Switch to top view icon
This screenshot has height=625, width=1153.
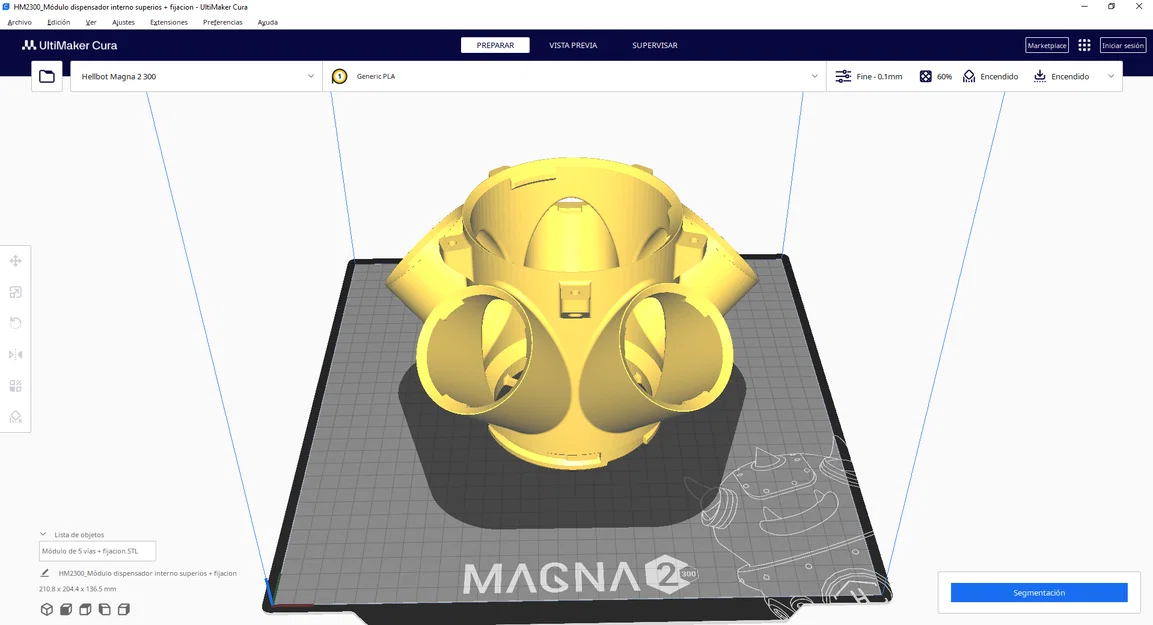pos(85,610)
